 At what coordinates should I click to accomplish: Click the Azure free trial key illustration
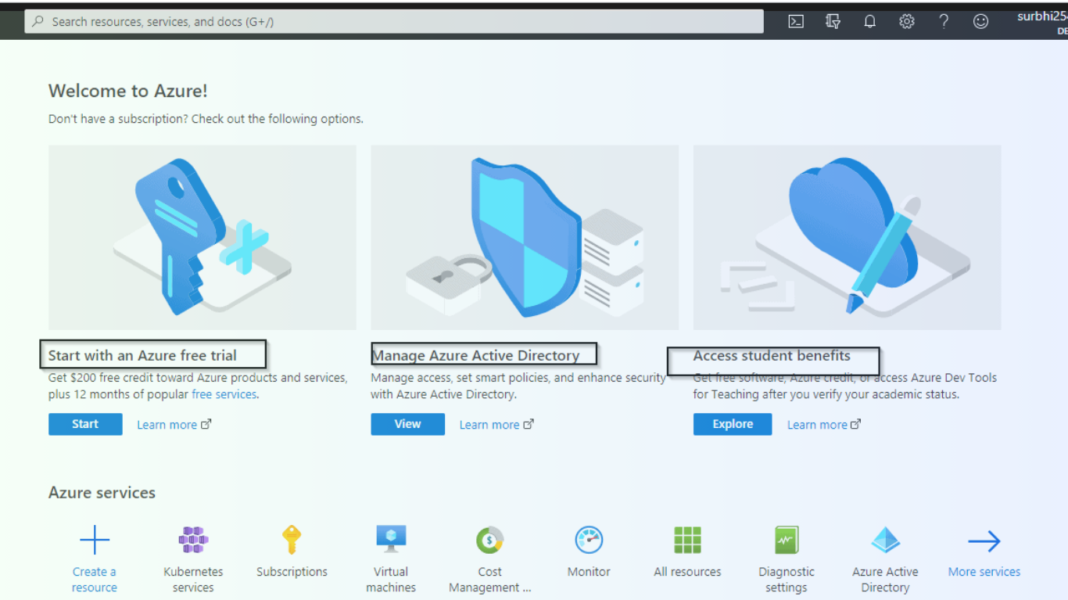(202, 237)
